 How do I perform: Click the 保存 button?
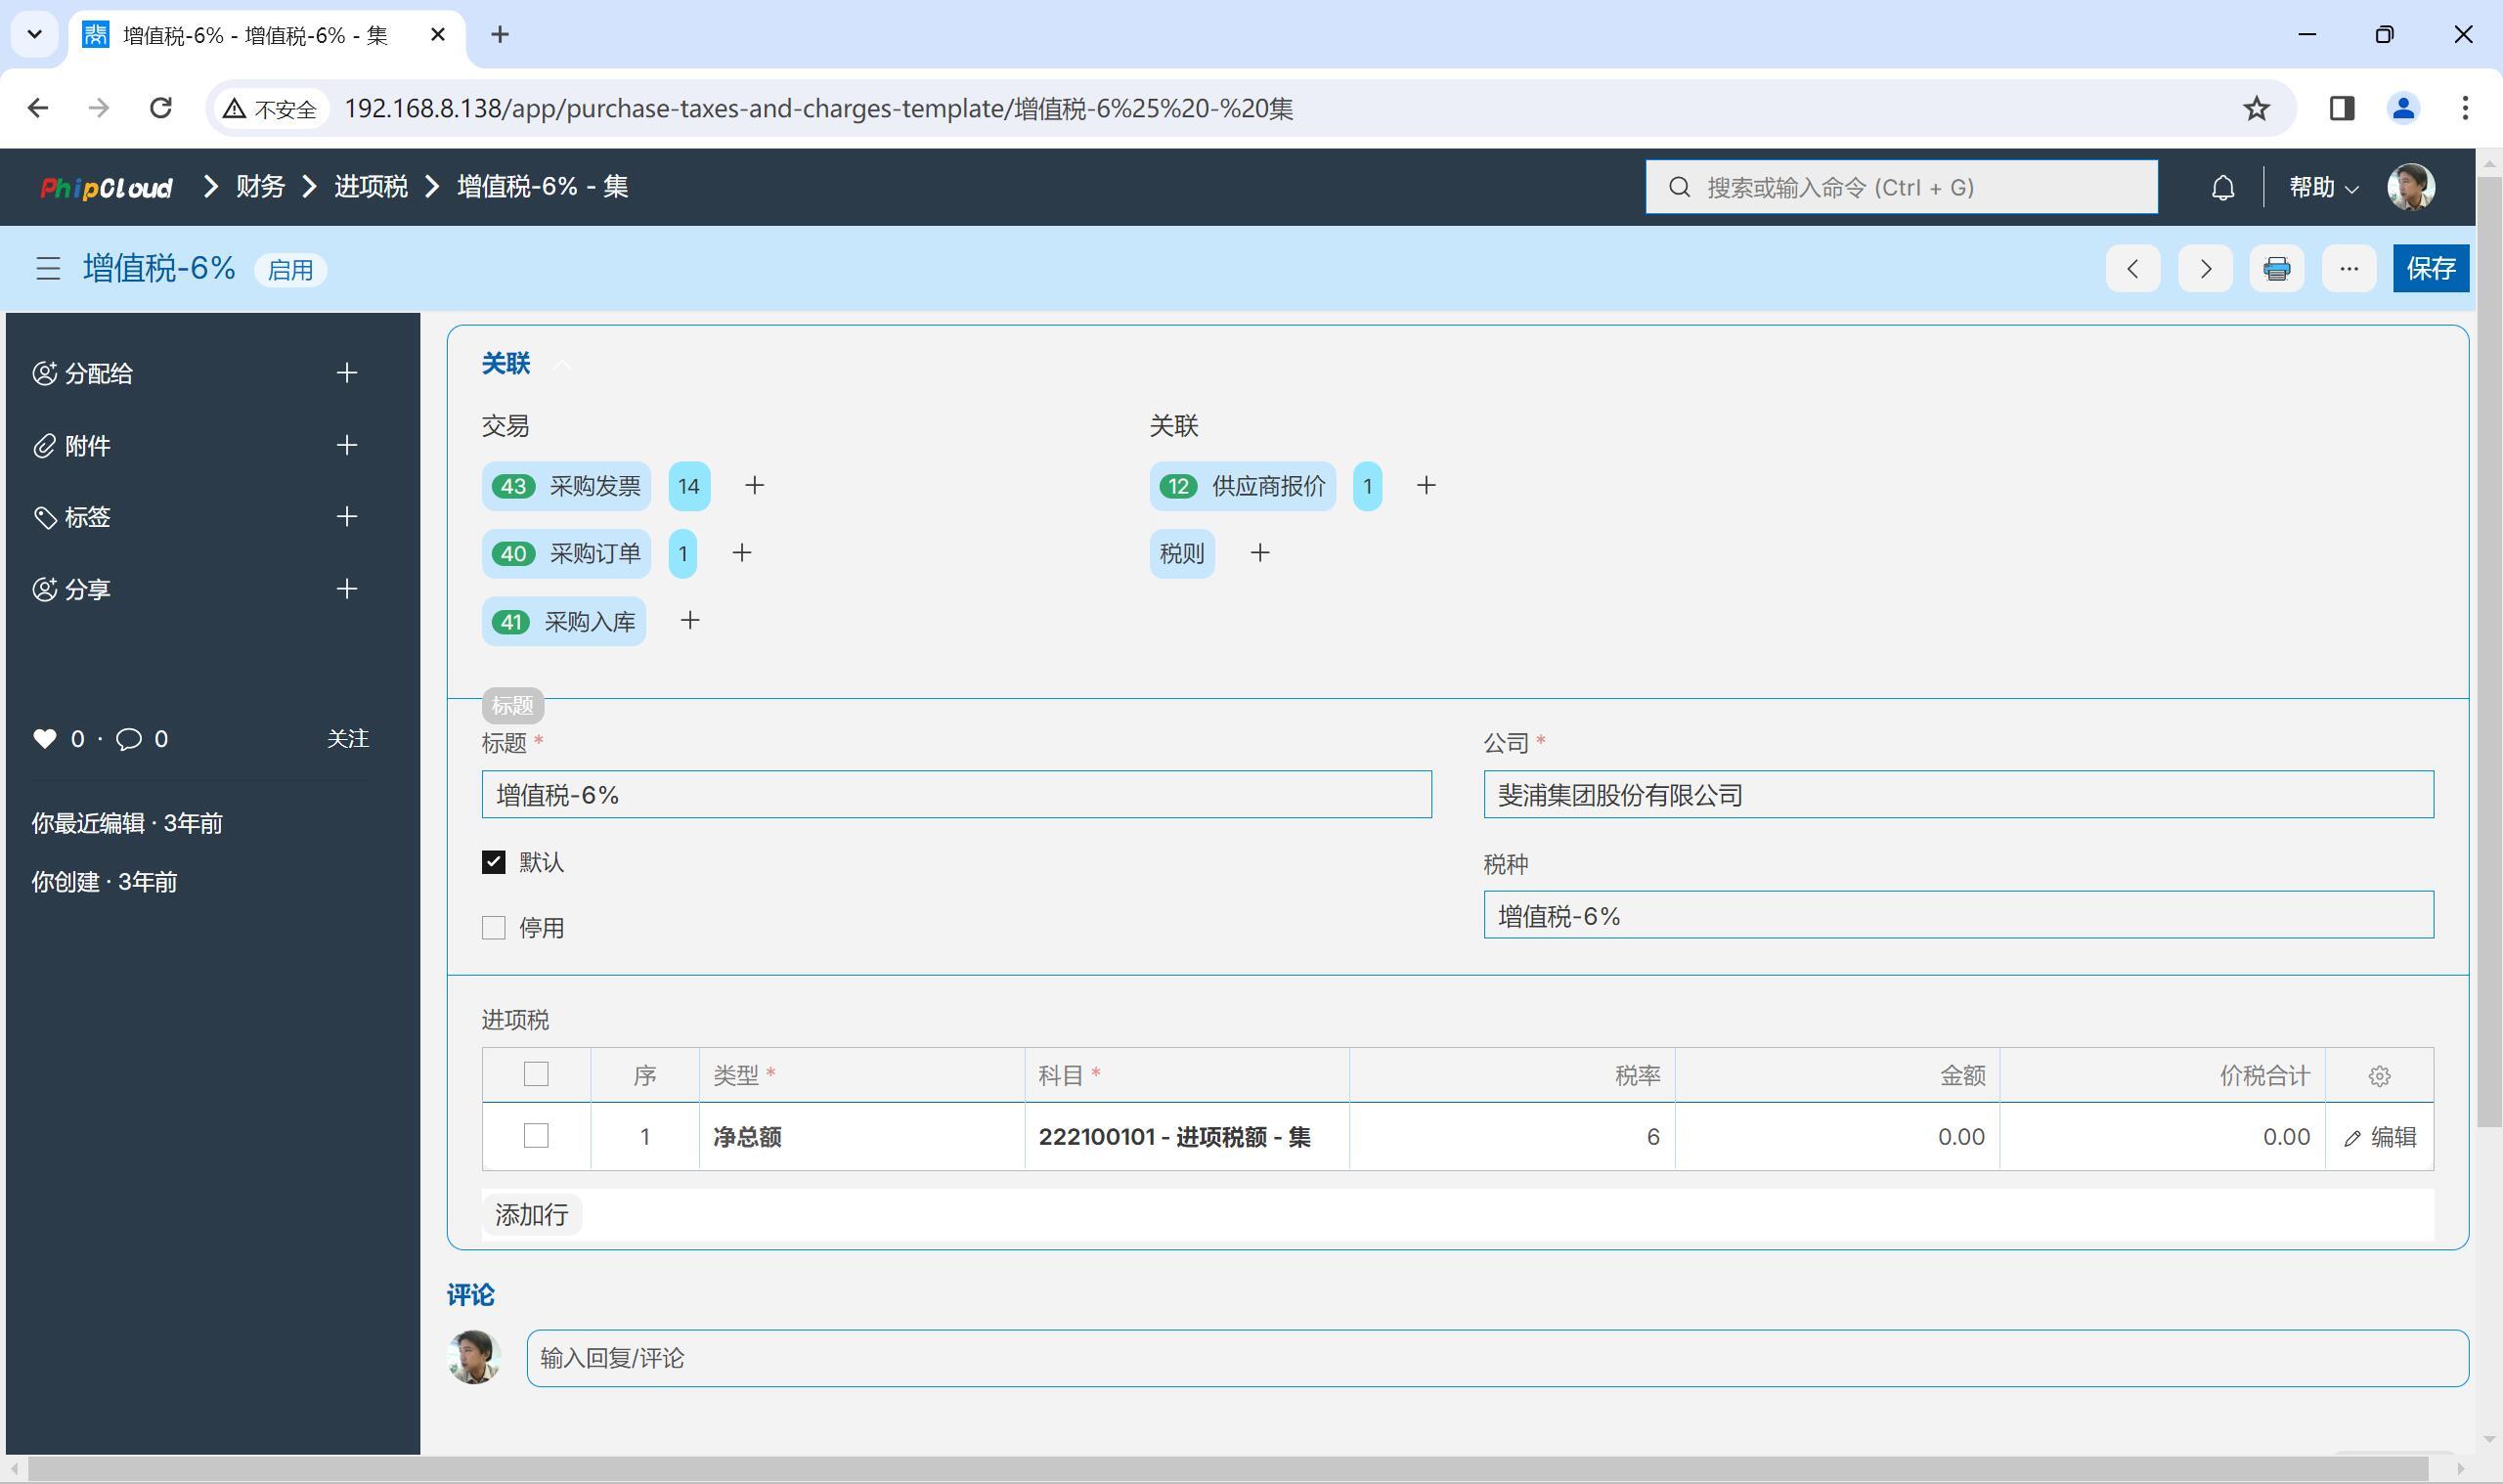coord(2430,269)
